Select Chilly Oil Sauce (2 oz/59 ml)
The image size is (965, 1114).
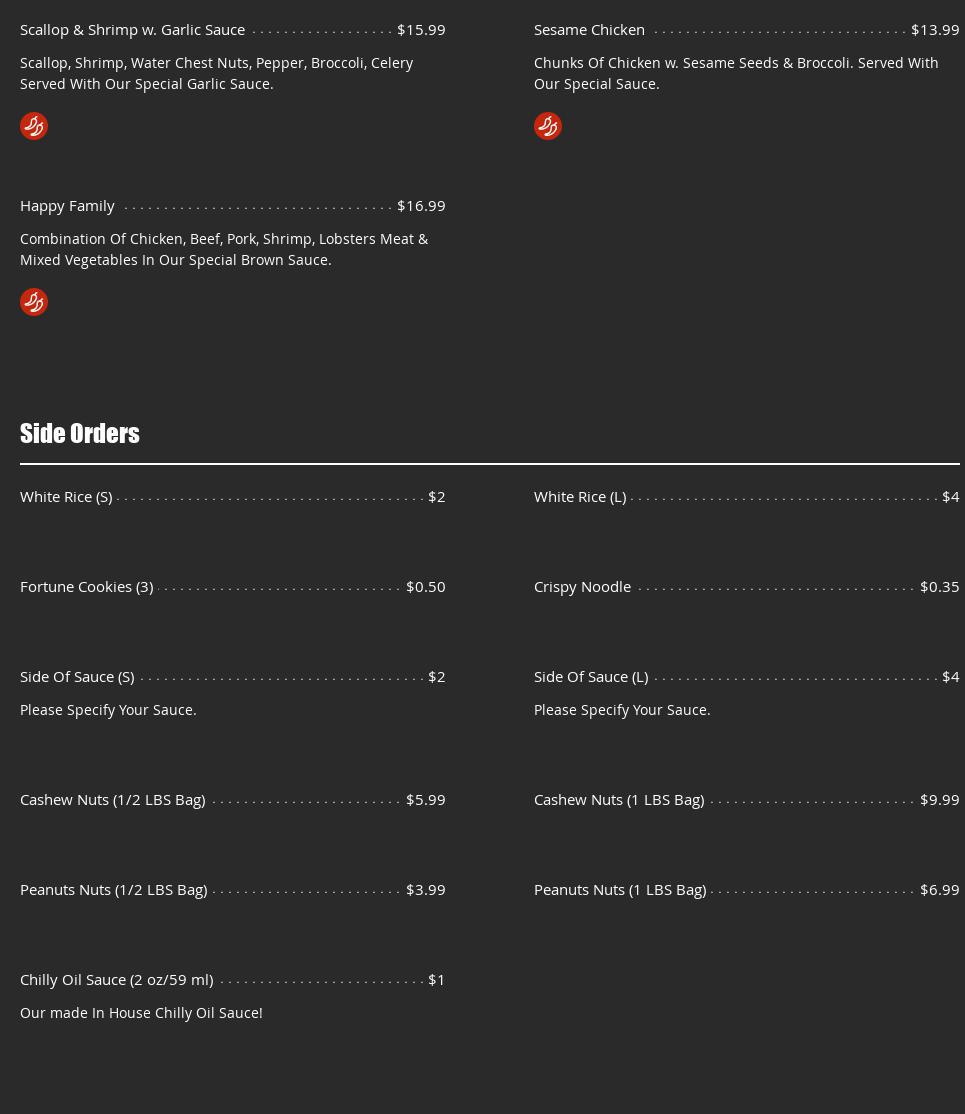(x=117, y=980)
